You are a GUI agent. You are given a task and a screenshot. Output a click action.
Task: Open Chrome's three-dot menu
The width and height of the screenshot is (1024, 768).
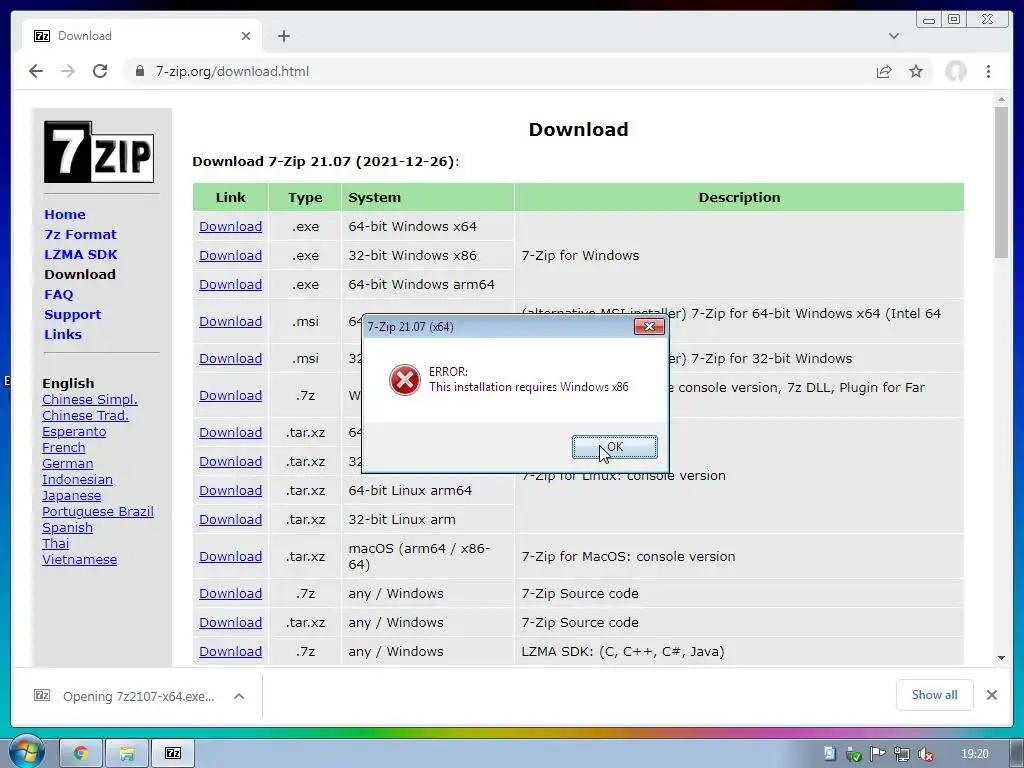tap(988, 71)
